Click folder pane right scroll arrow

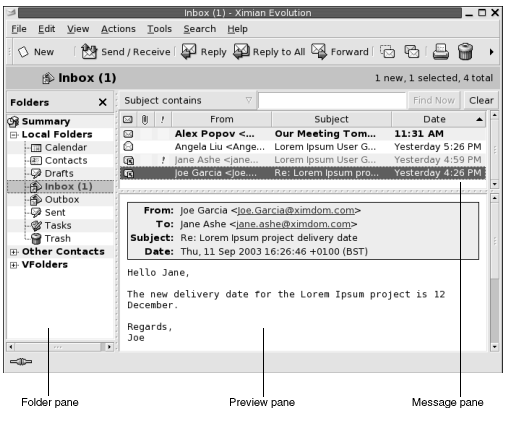click(109, 347)
